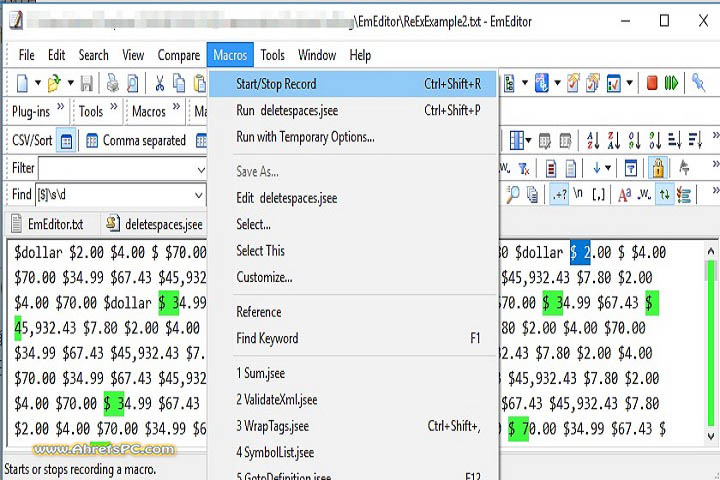Expand the Open file dropdown arrow
Screen dimensions: 720x480
[x=70, y=83]
